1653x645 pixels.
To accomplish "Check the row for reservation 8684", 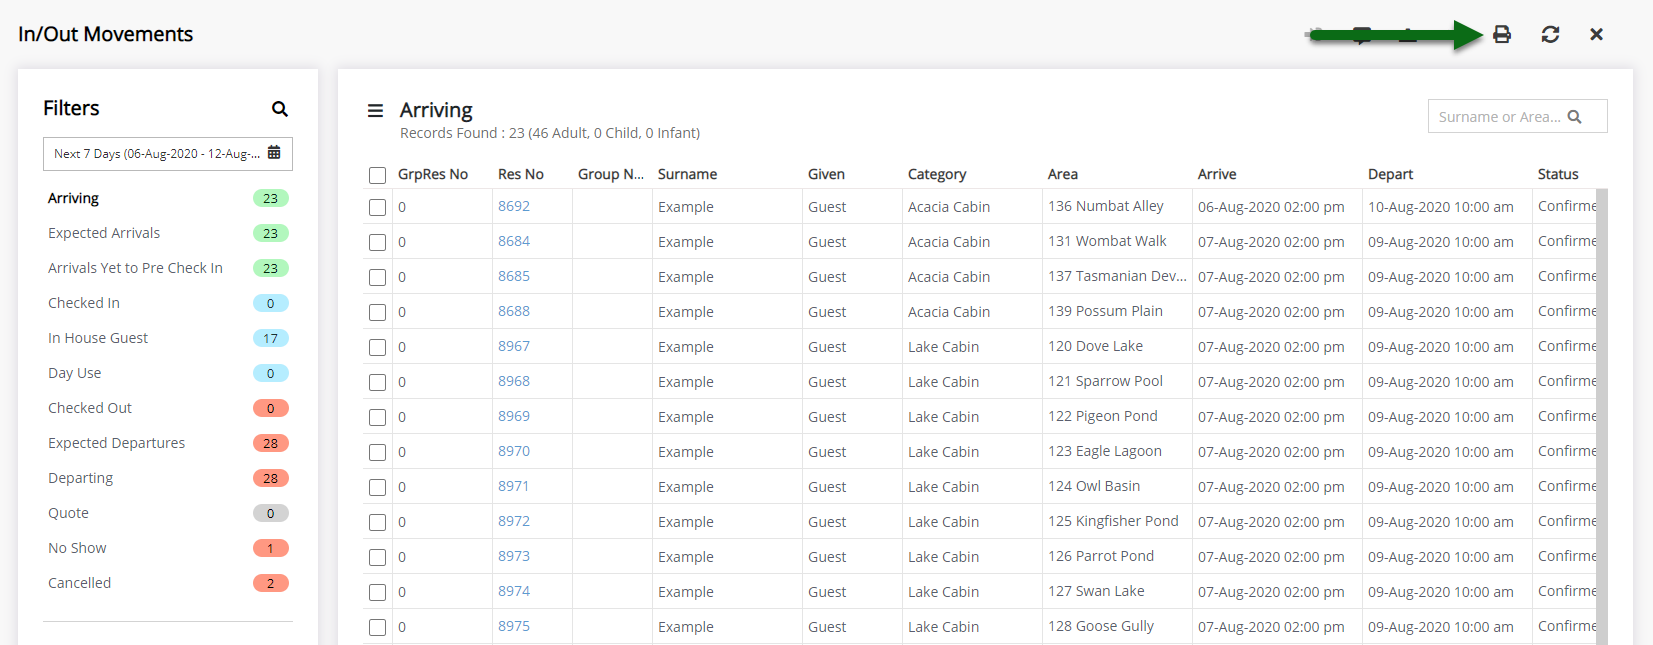I will pos(377,242).
